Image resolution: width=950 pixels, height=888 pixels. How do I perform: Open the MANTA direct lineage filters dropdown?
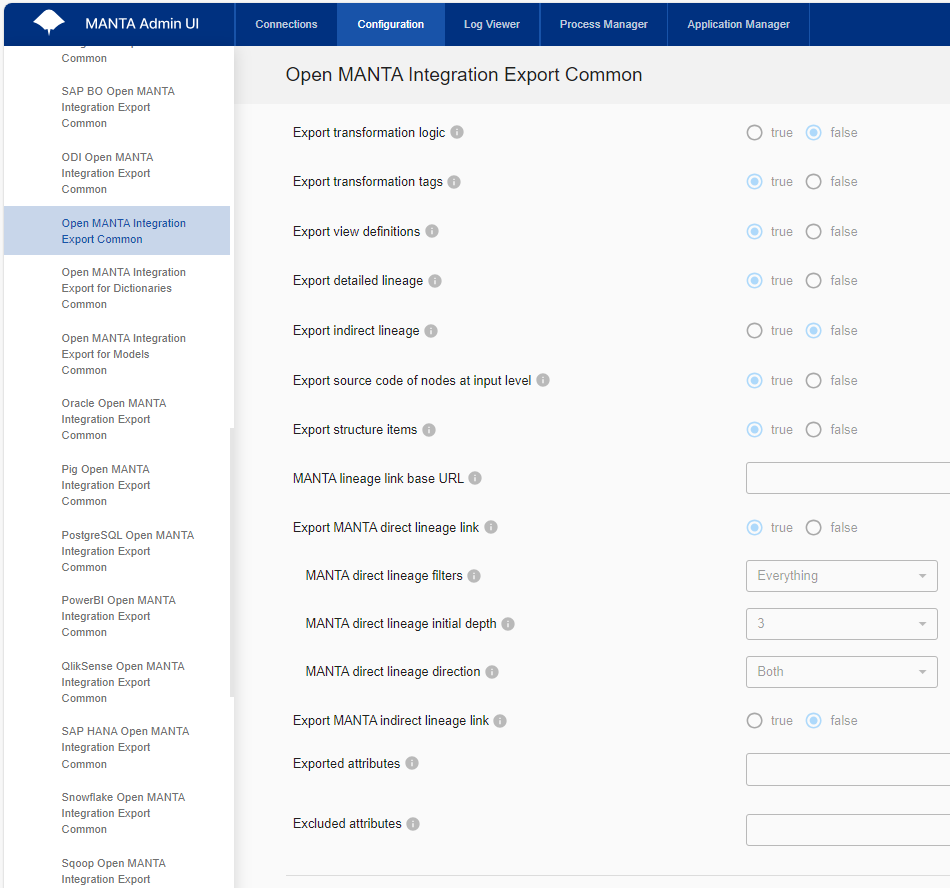tap(841, 576)
